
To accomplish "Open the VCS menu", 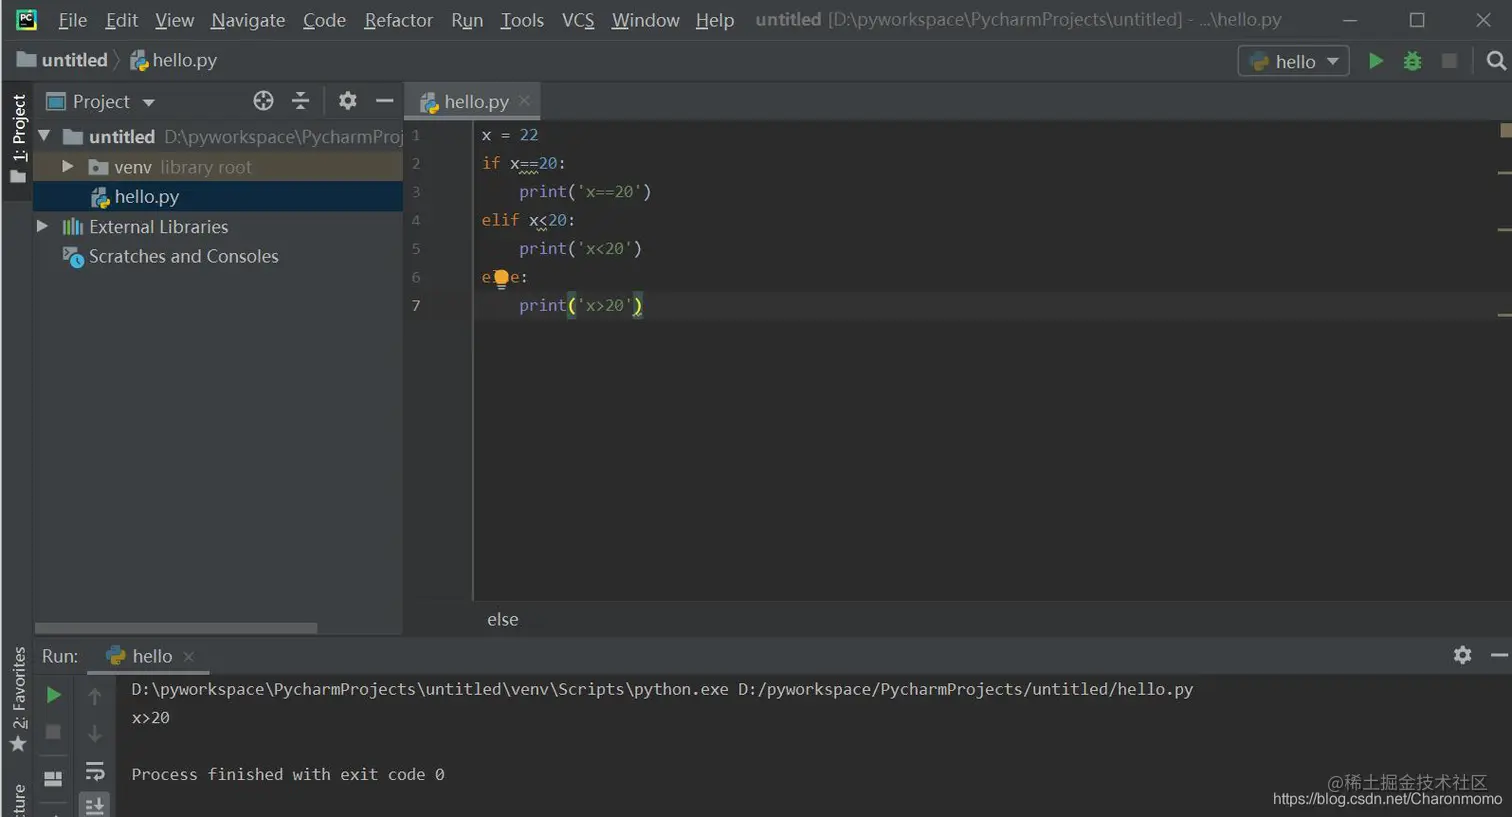I will coord(578,20).
